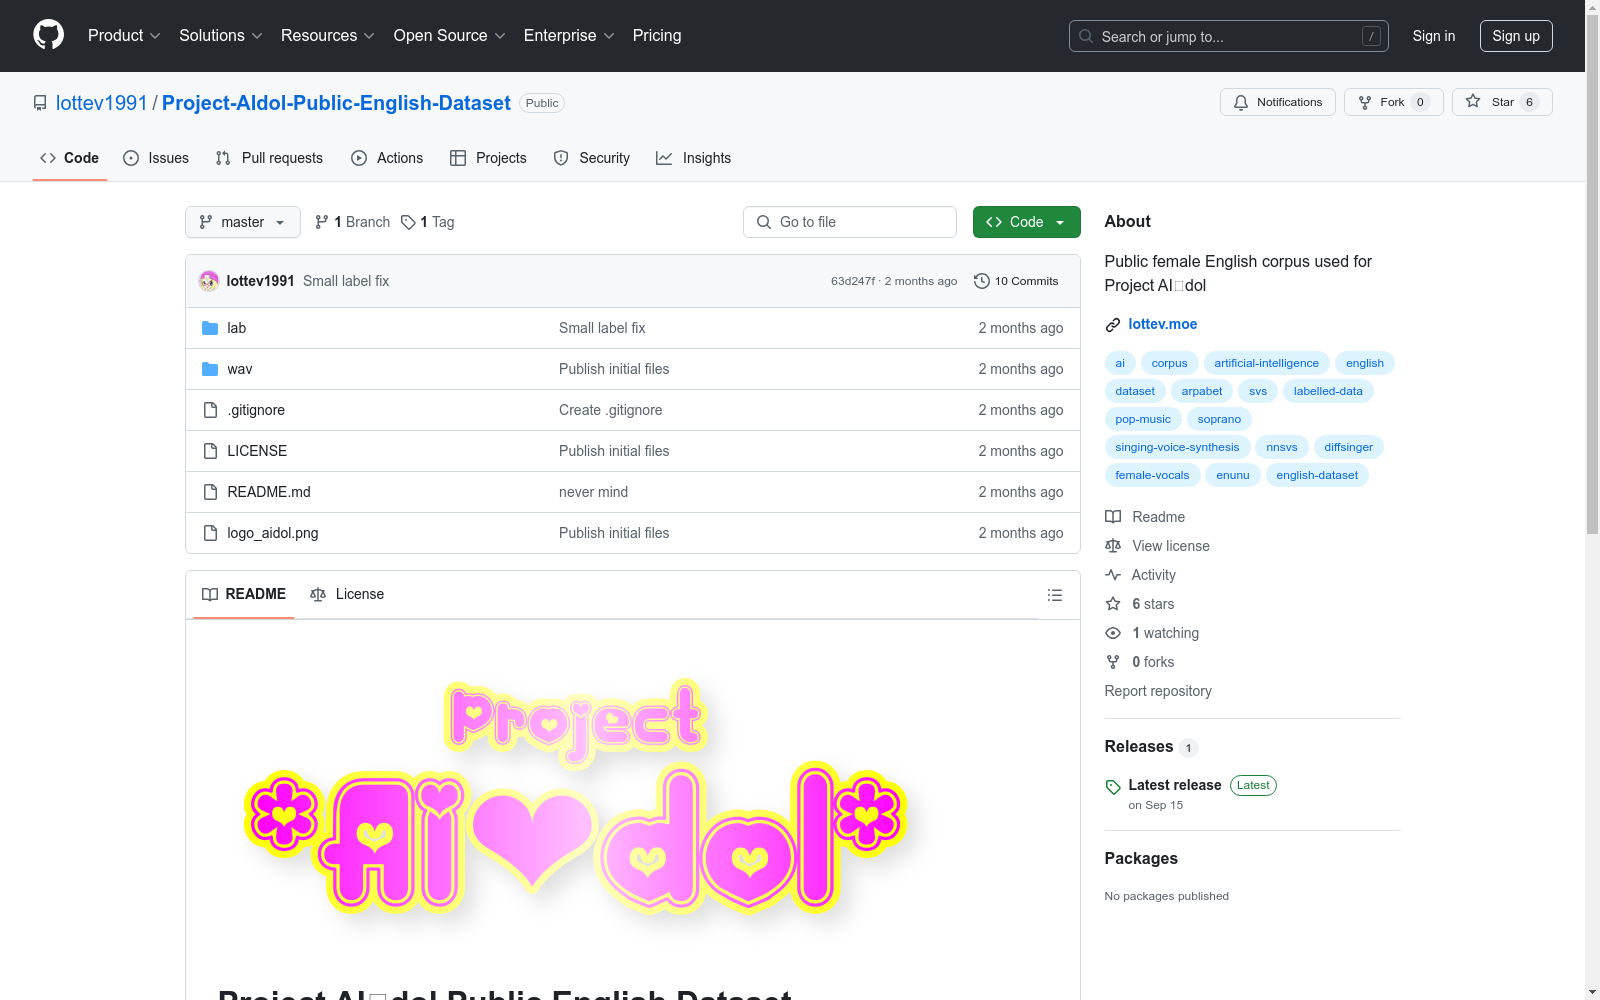
Task: Expand the Product menu
Action: pos(124,35)
